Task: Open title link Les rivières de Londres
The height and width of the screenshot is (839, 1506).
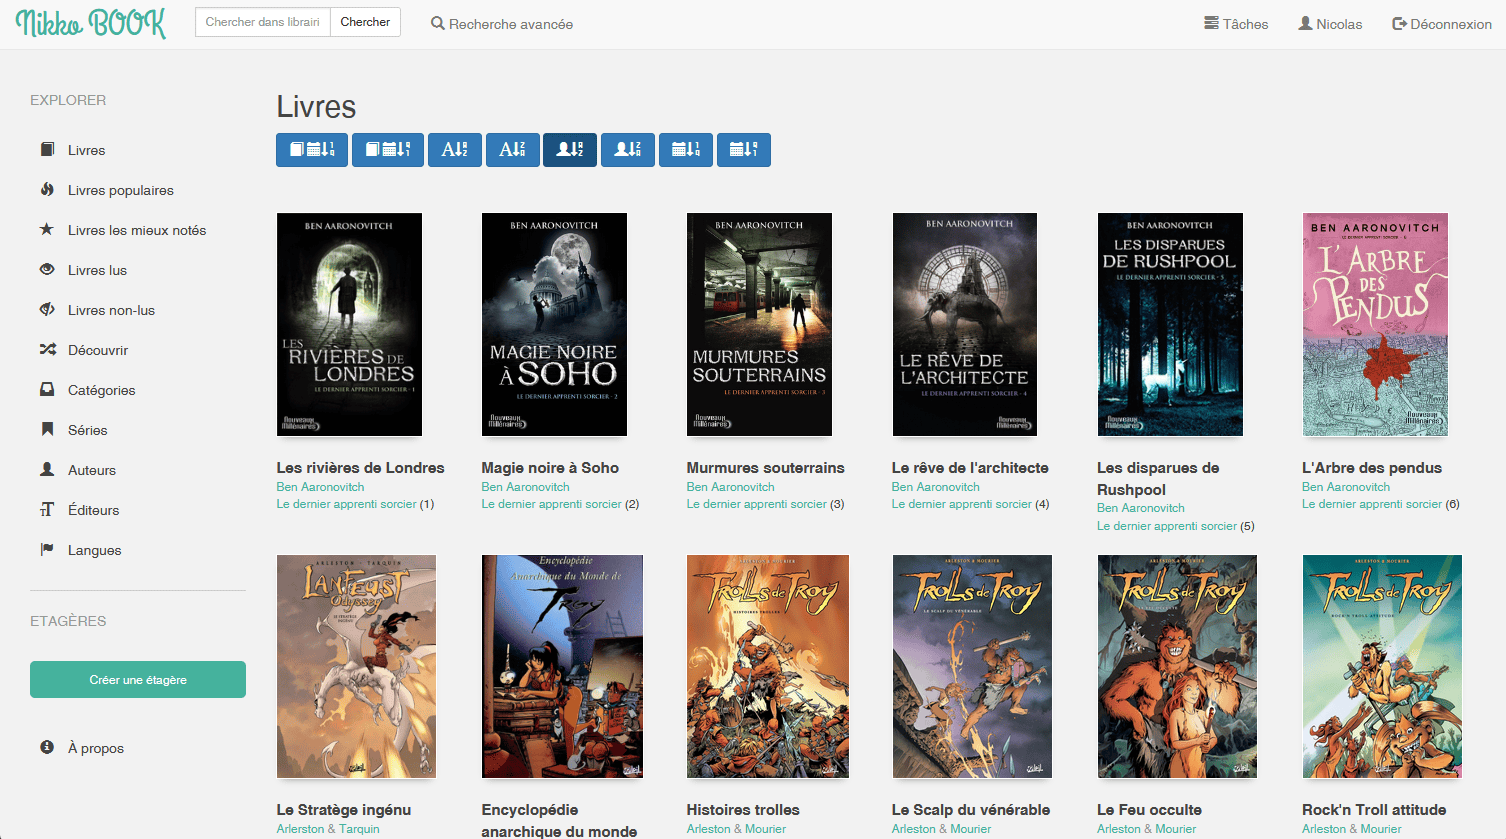Action: point(360,468)
